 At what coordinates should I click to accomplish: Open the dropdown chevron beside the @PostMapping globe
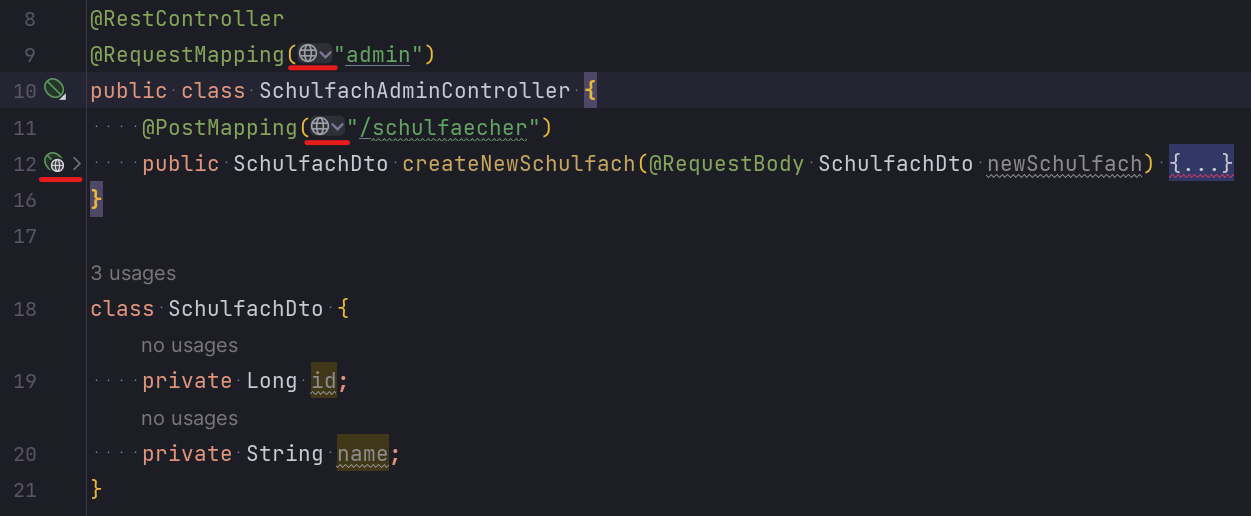point(338,127)
